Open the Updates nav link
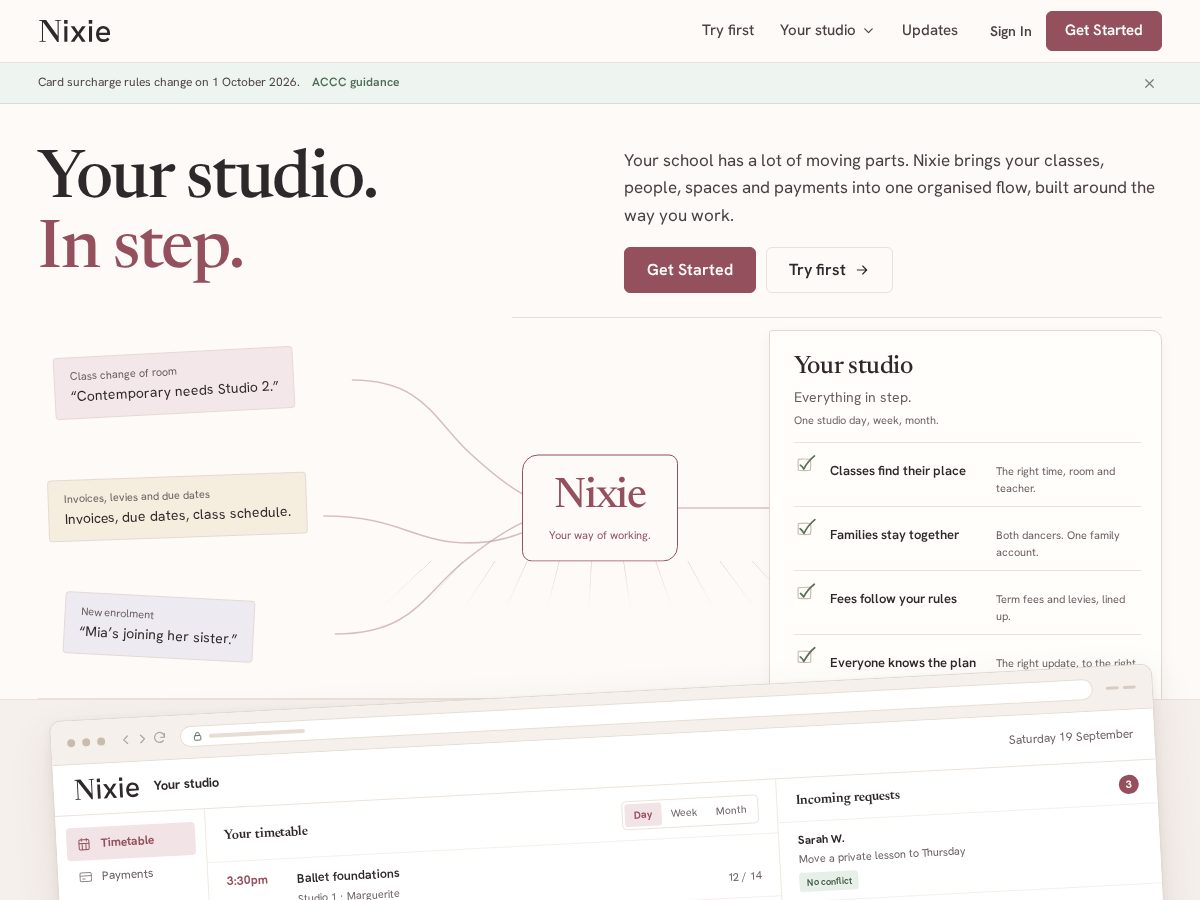 pos(930,30)
